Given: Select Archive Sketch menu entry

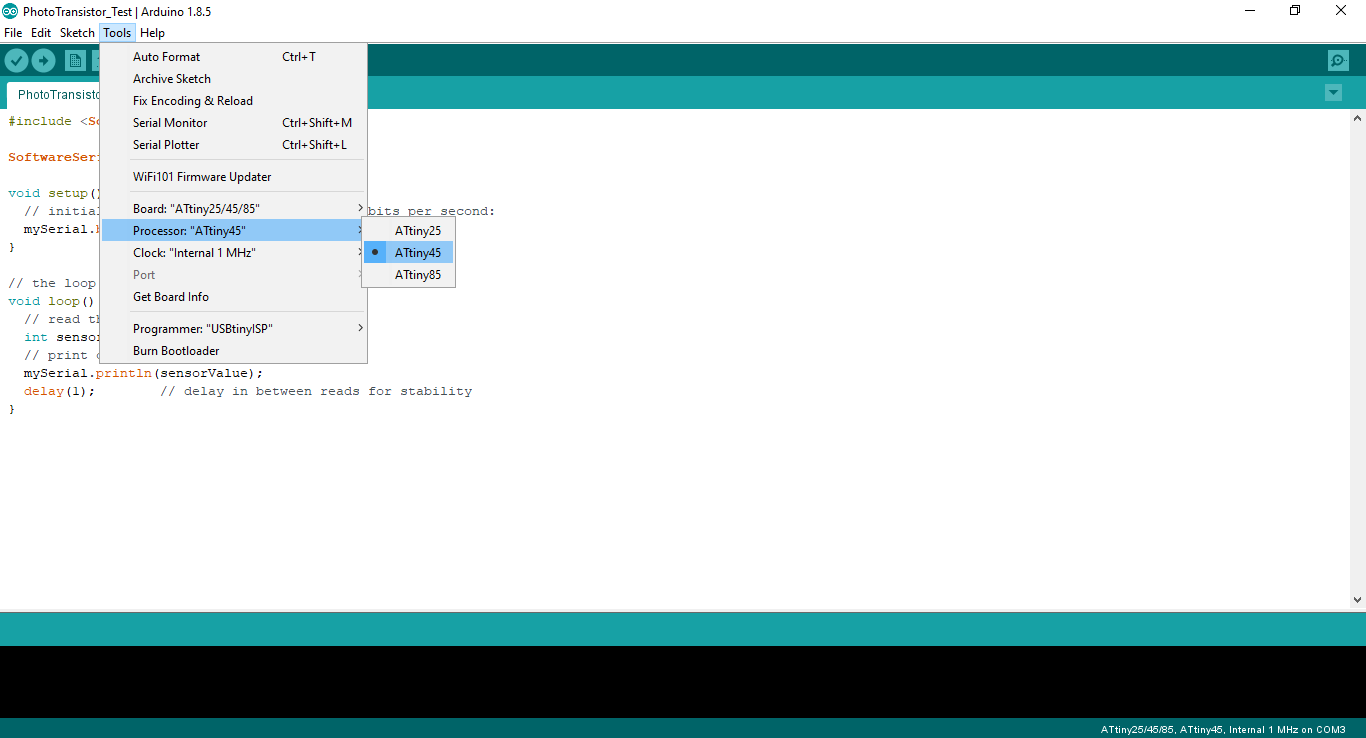Looking at the screenshot, I should 234,79.
